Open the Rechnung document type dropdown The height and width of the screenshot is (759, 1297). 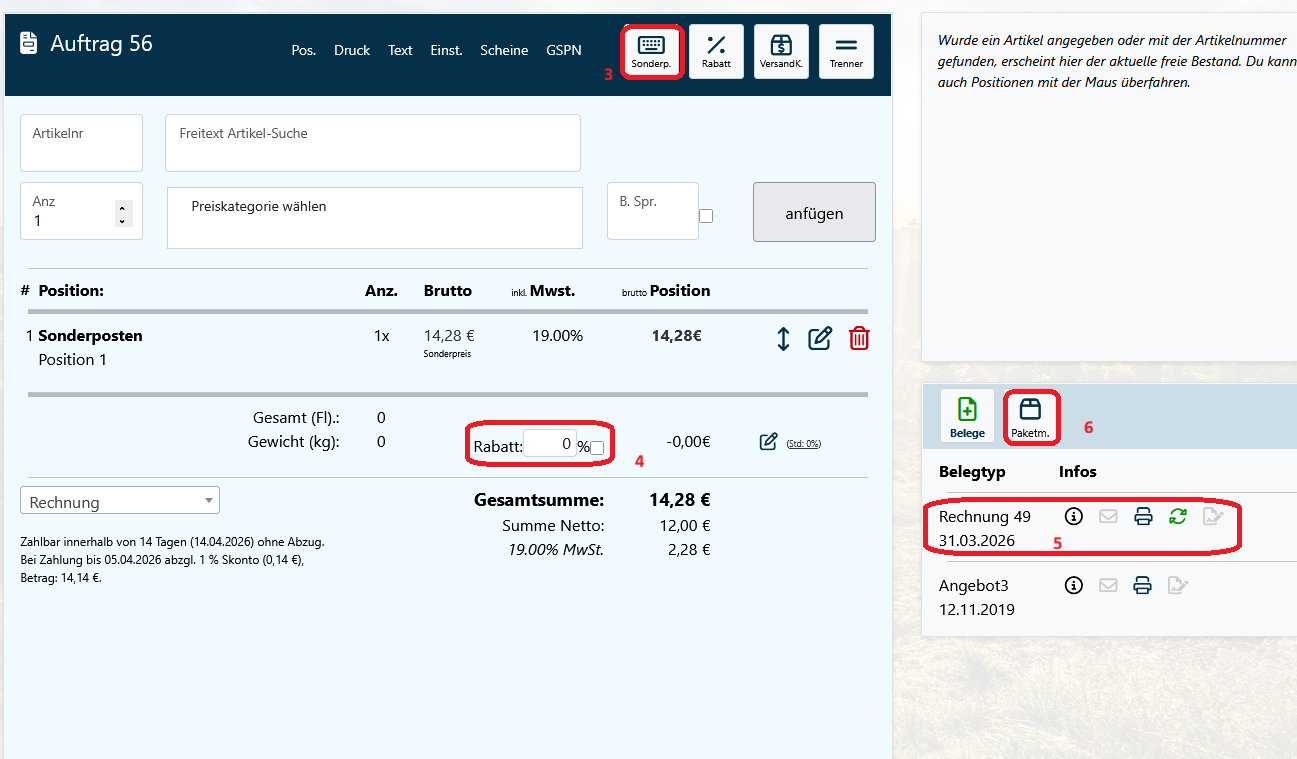click(120, 501)
